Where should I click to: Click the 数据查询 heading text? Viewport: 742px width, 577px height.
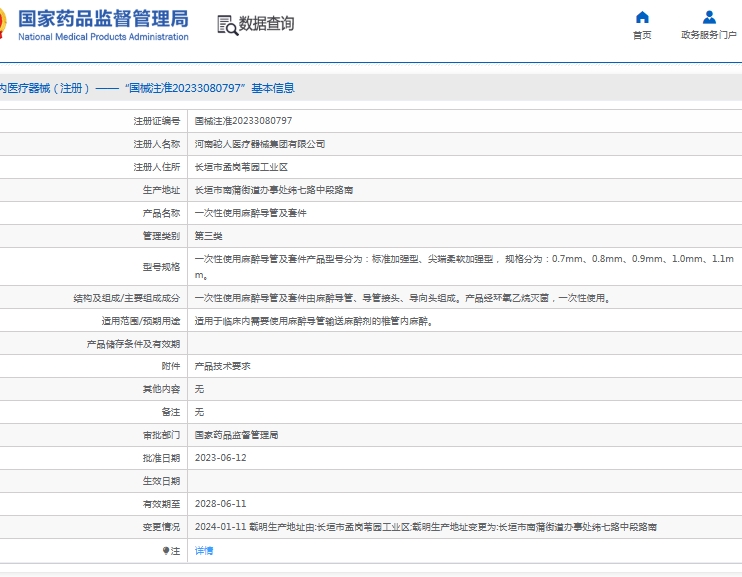pos(266,23)
